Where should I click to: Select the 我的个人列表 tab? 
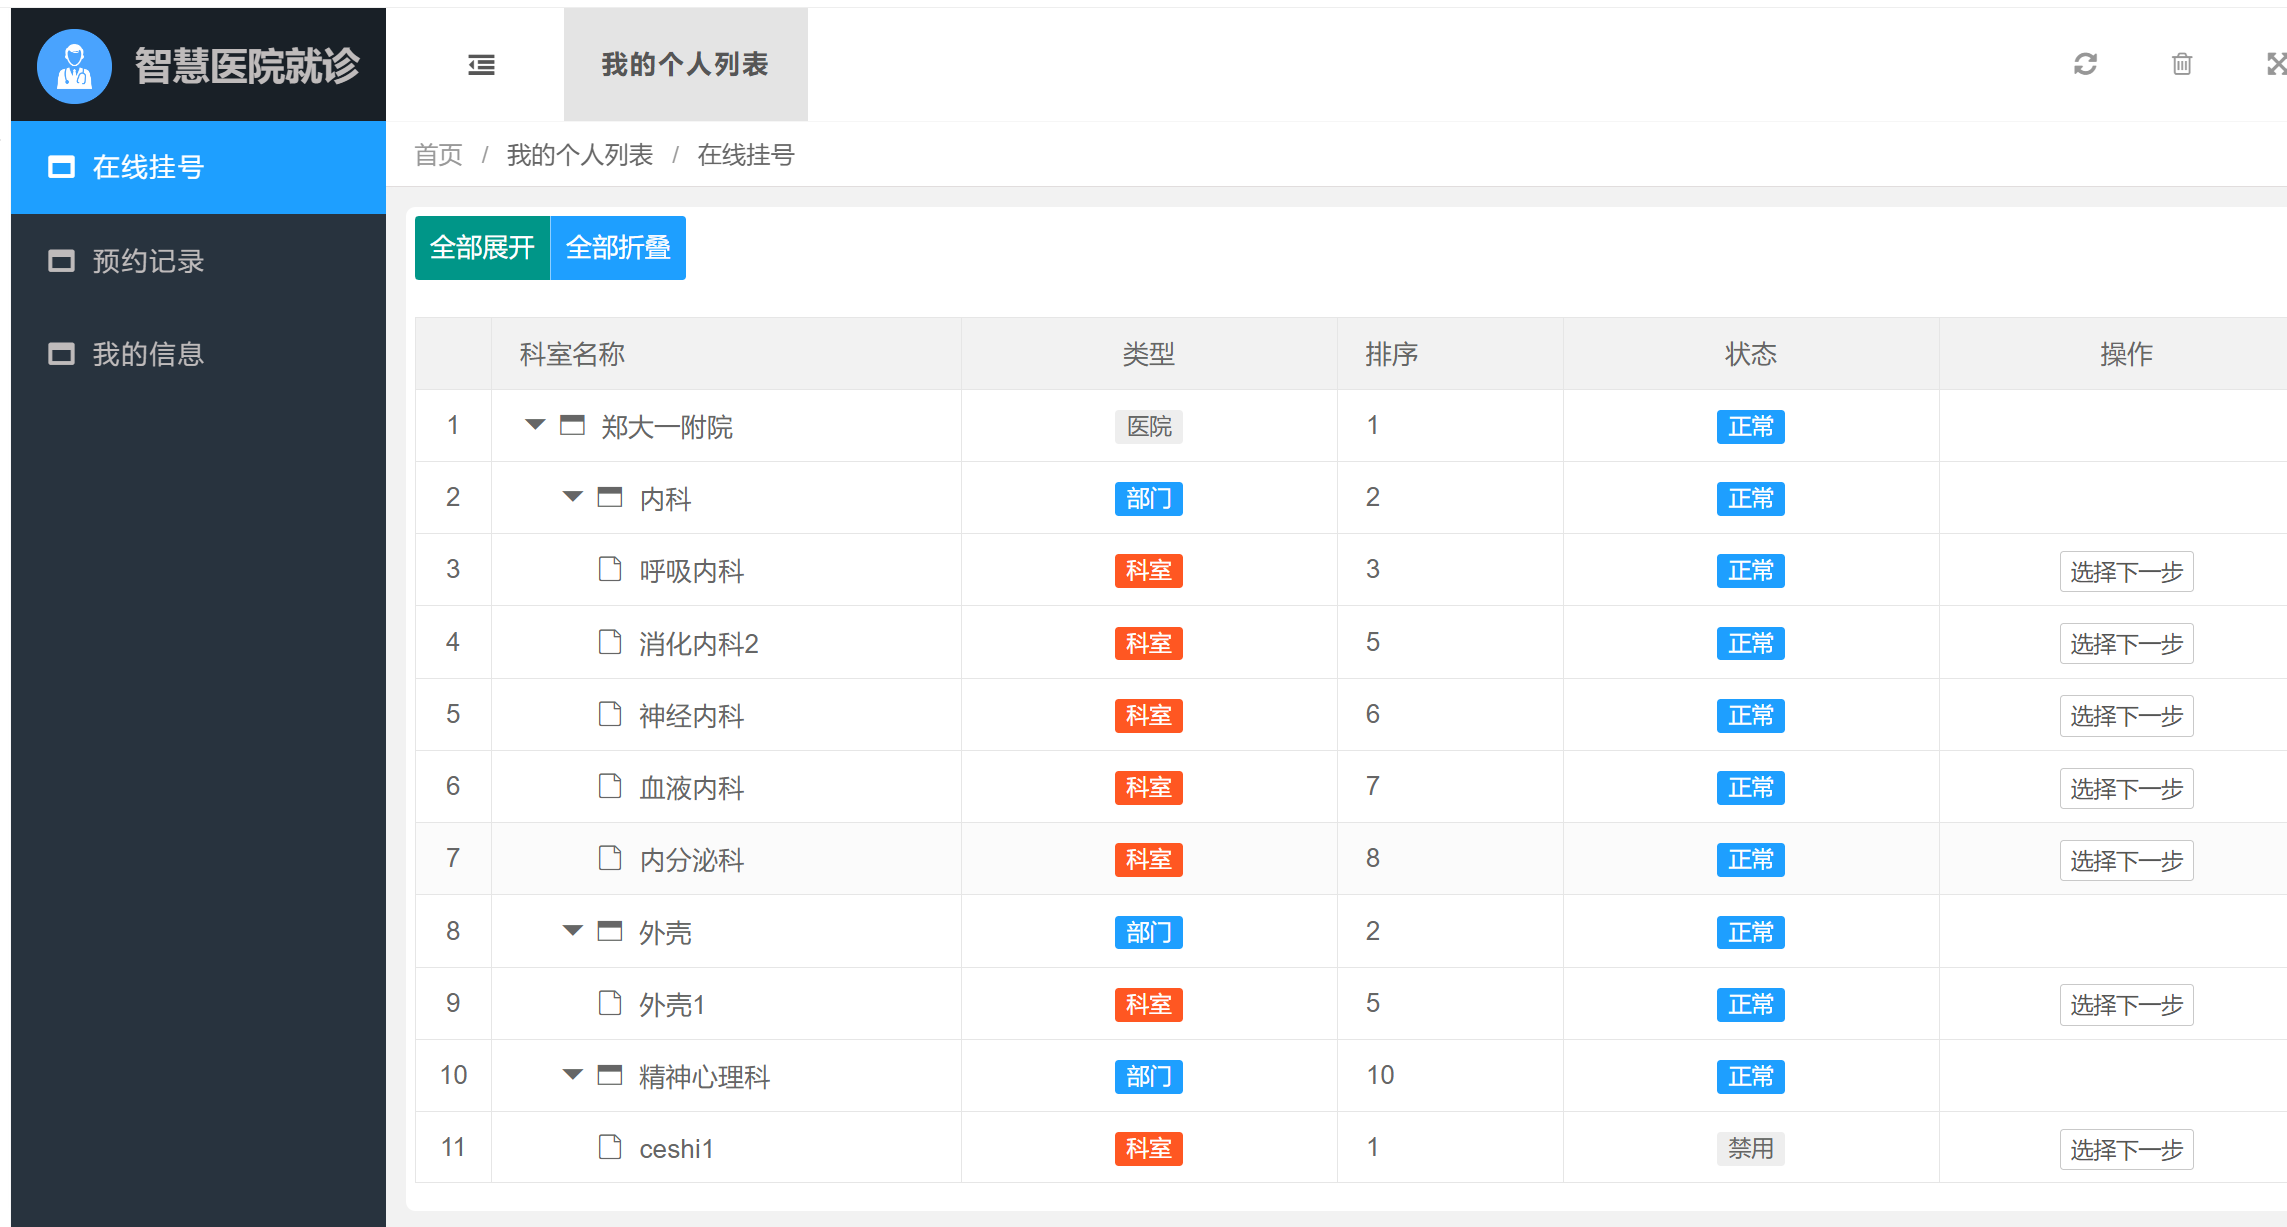tap(685, 65)
